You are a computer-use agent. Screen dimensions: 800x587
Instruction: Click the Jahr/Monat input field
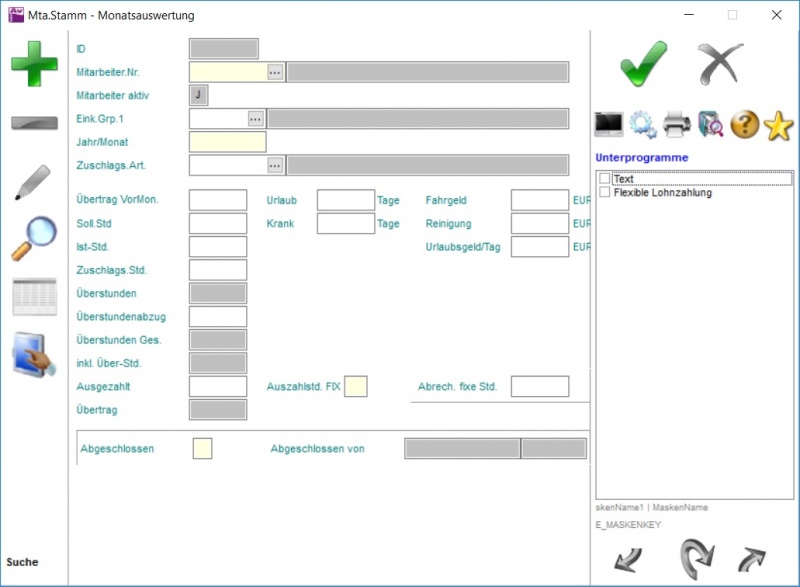click(x=227, y=142)
